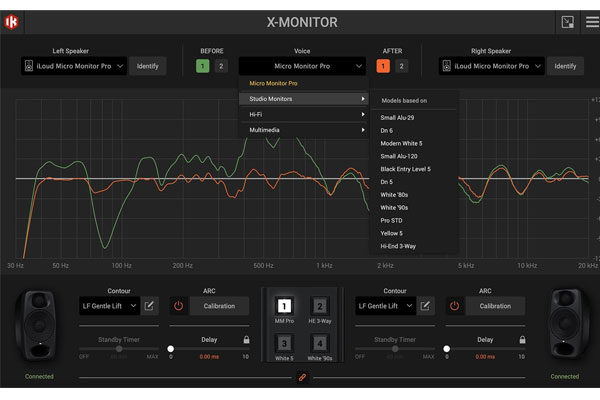Open the hamburger main menu

592,22
